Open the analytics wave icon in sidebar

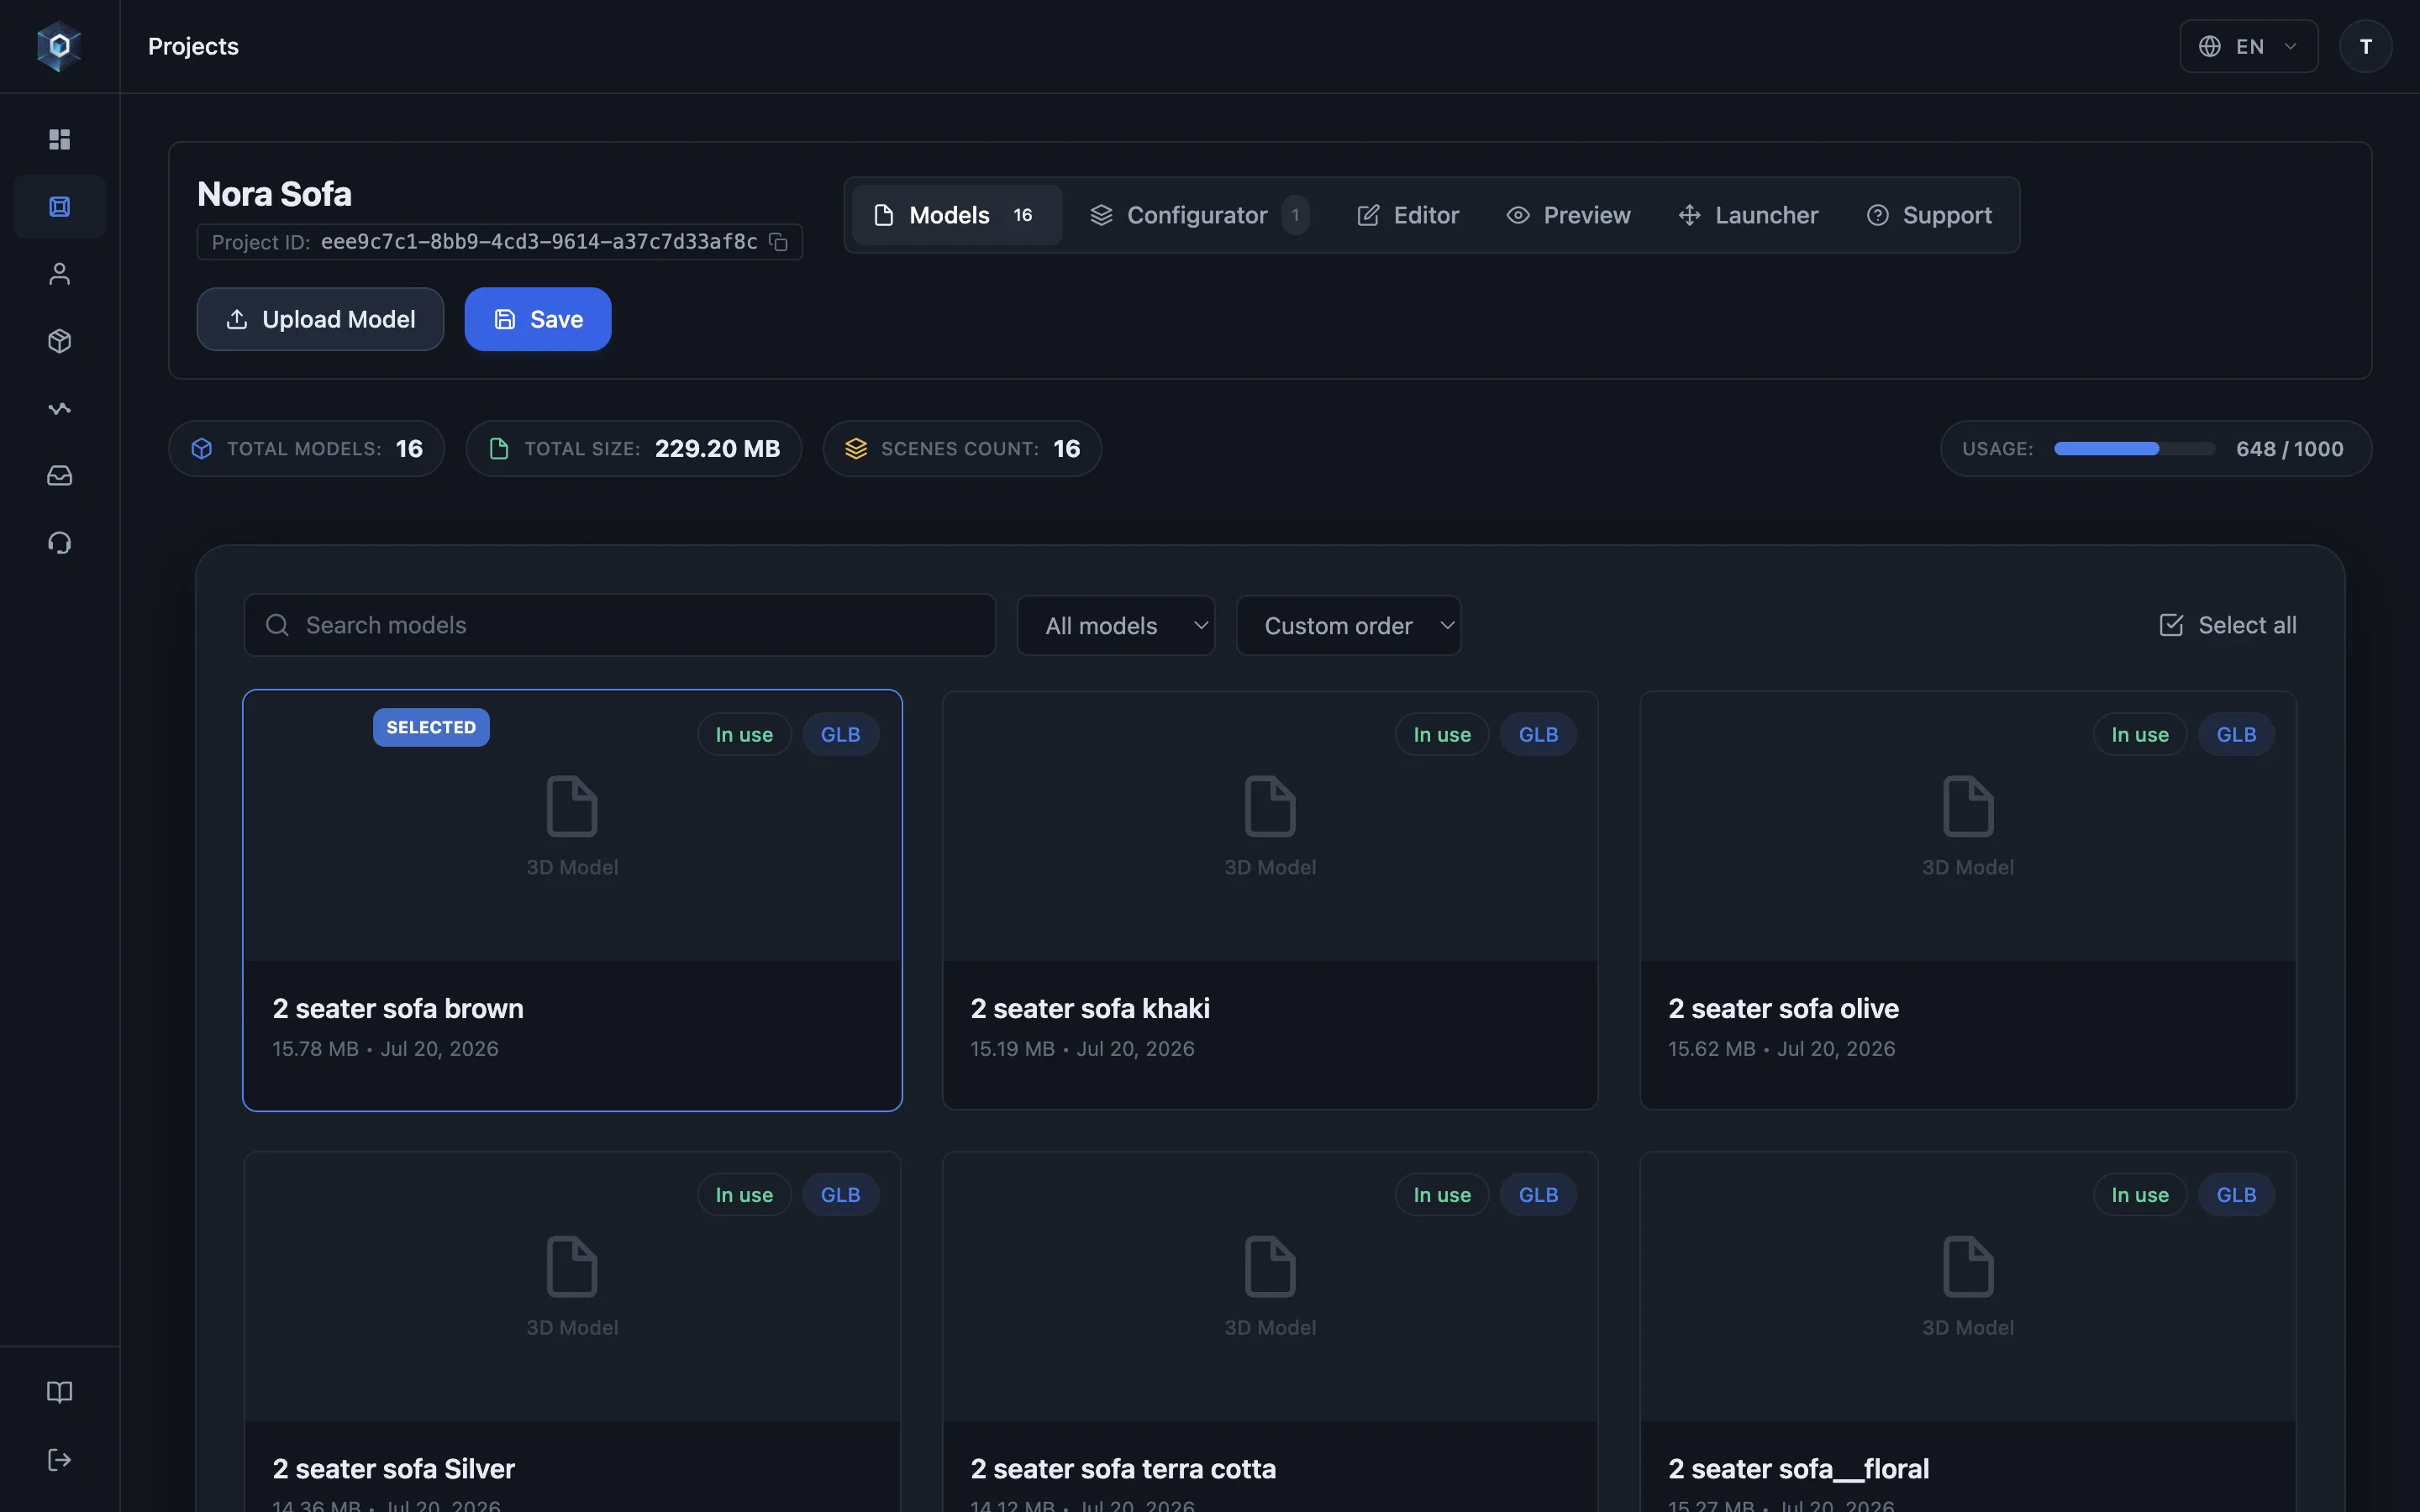(60, 408)
